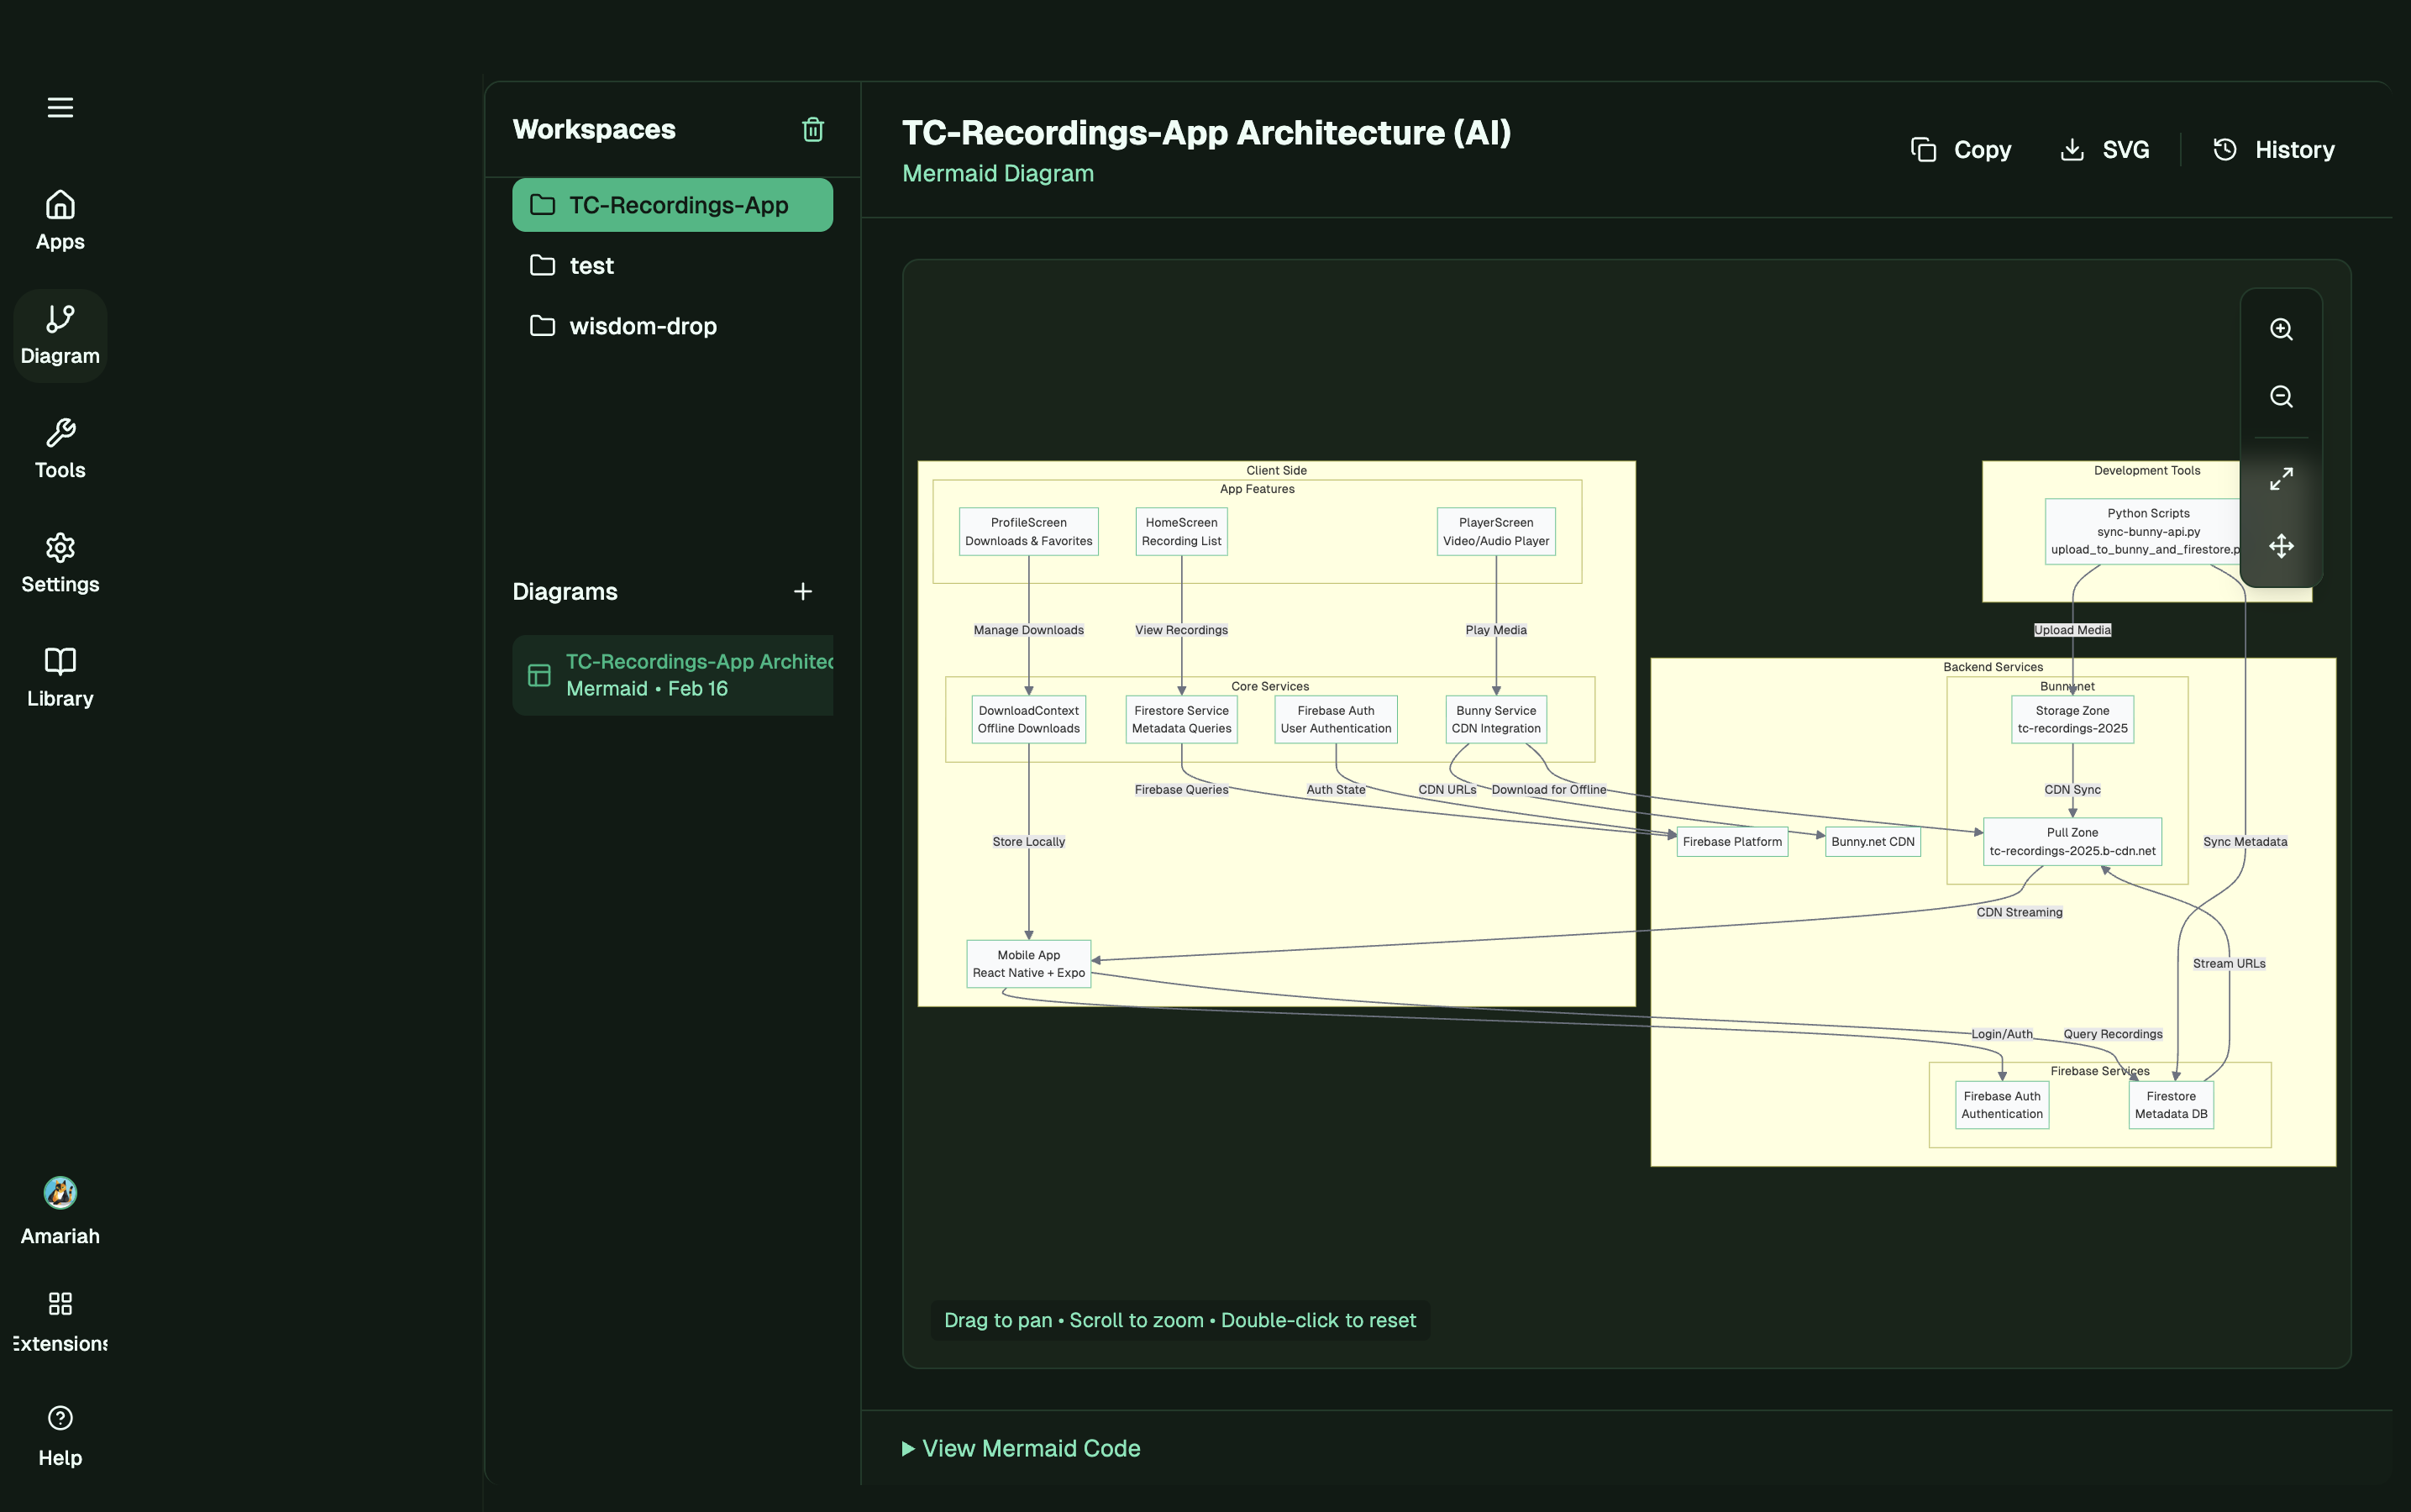This screenshot has width=2411, height=1512.
Task: Open the diagram History
Action: [2273, 150]
